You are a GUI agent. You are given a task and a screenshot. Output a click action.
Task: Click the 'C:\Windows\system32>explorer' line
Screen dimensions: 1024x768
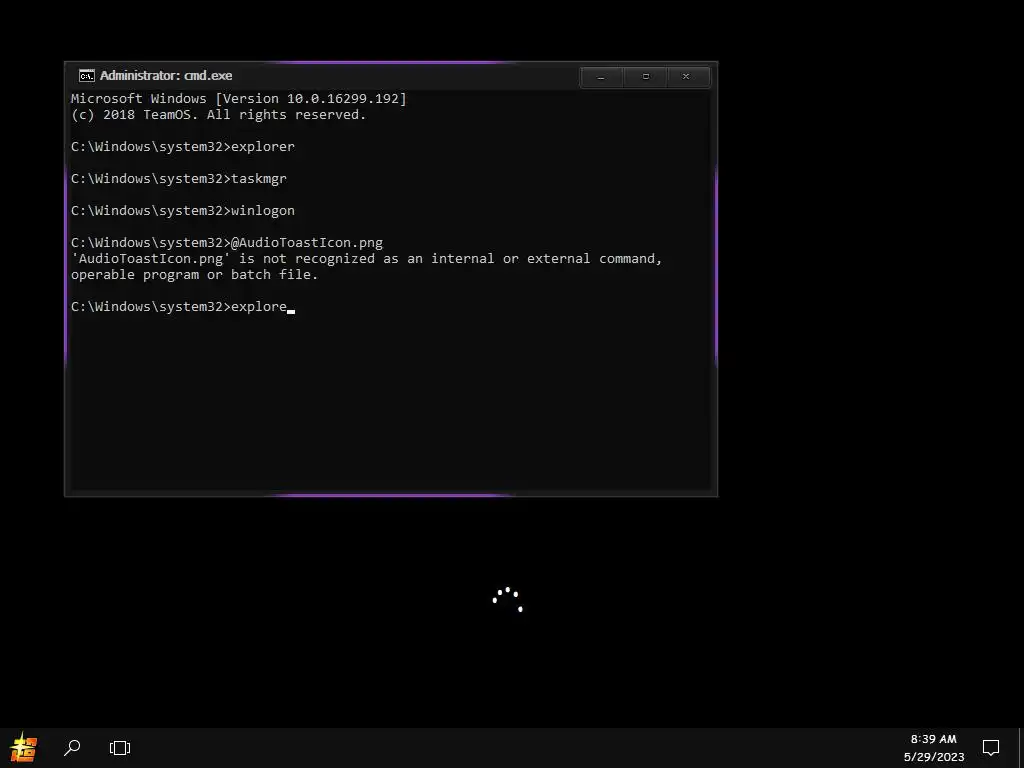point(183,147)
